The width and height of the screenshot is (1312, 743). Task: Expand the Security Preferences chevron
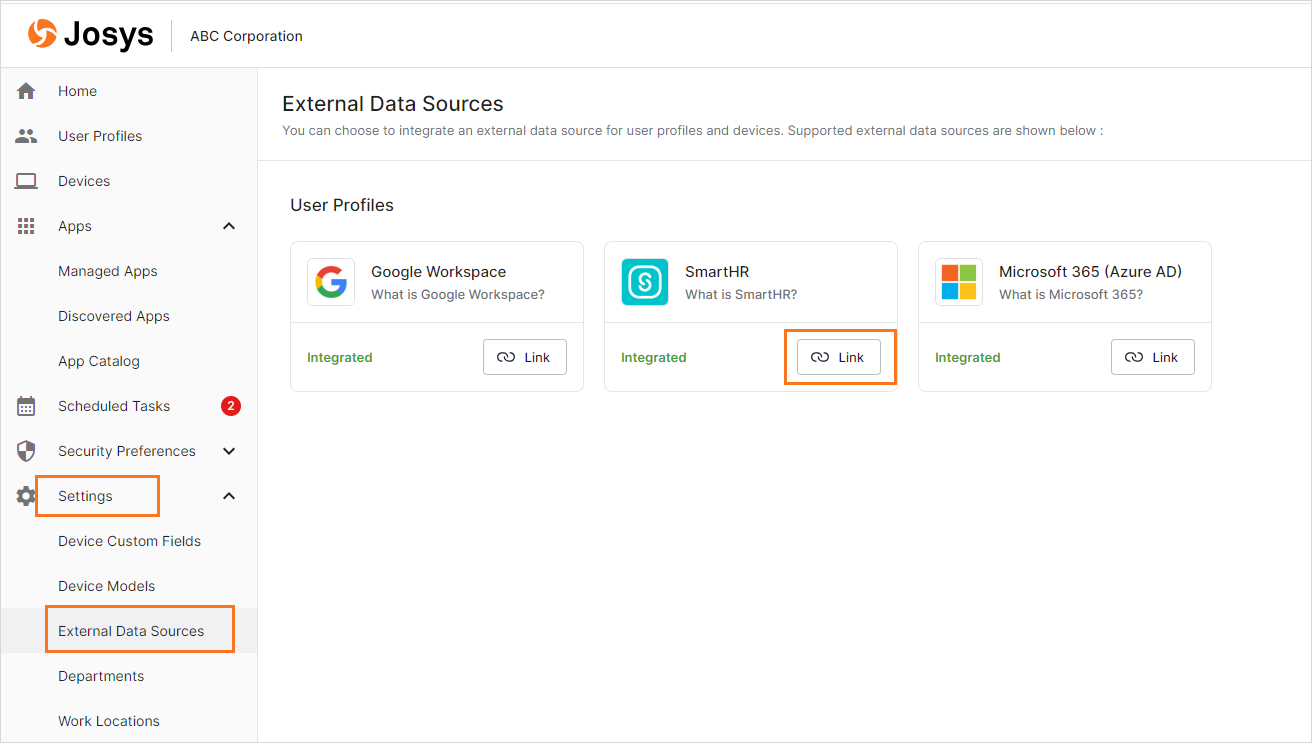(x=229, y=451)
